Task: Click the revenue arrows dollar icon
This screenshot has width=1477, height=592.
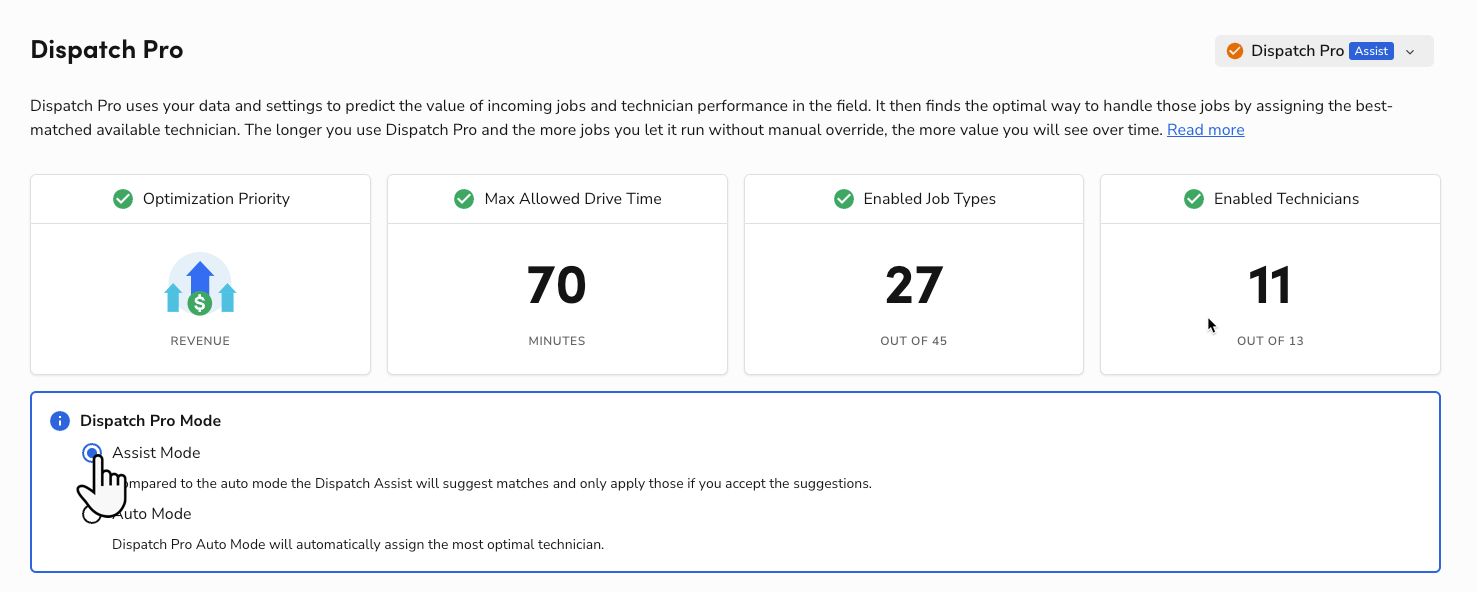Action: pos(200,285)
